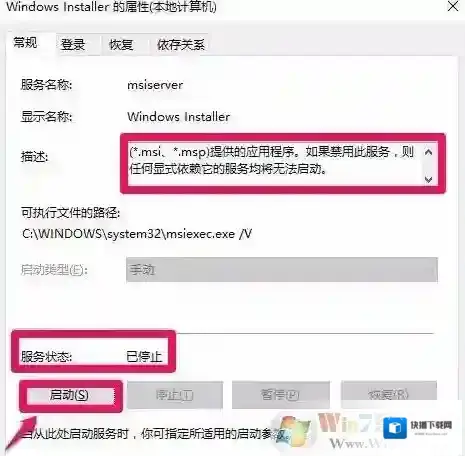Click the Windows flag logo watermark
This screenshot has height=456, width=465.
click(x=295, y=430)
